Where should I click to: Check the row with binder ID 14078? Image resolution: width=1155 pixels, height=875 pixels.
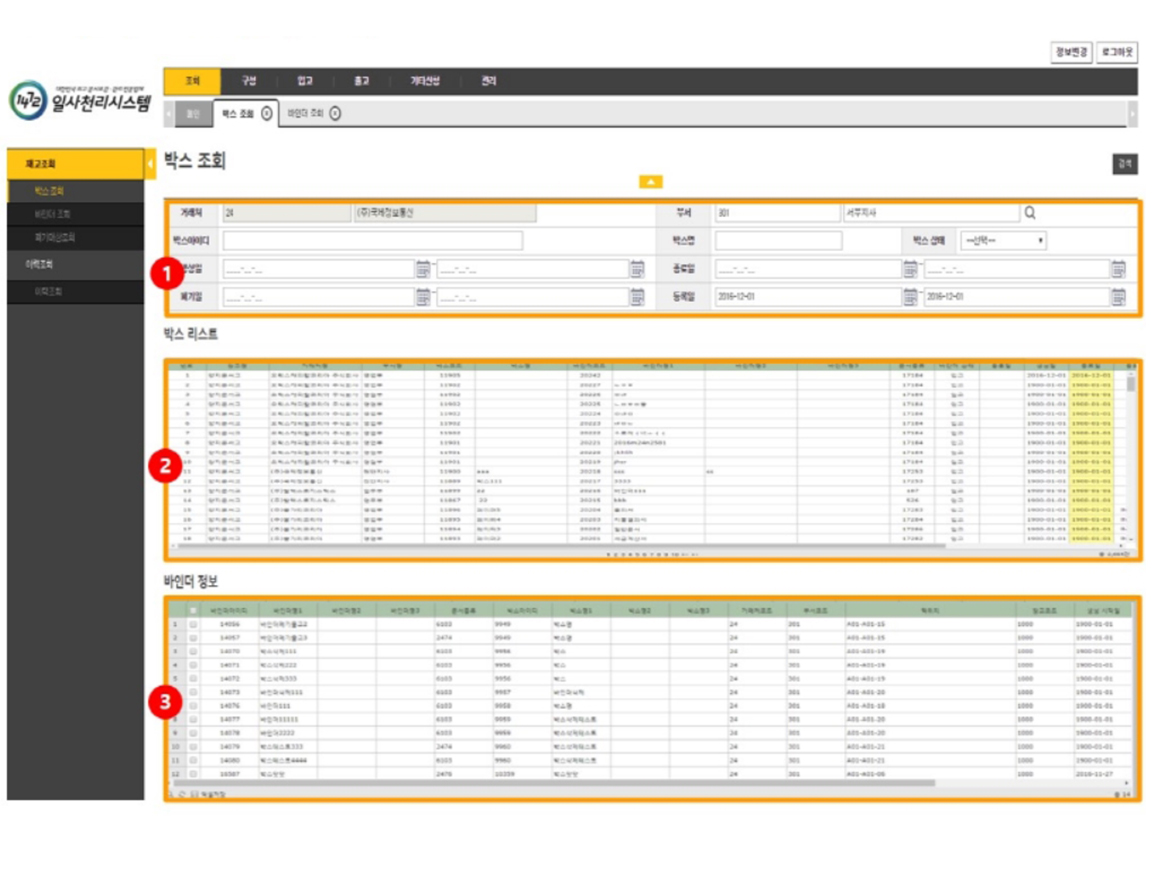pyautogui.click(x=193, y=734)
